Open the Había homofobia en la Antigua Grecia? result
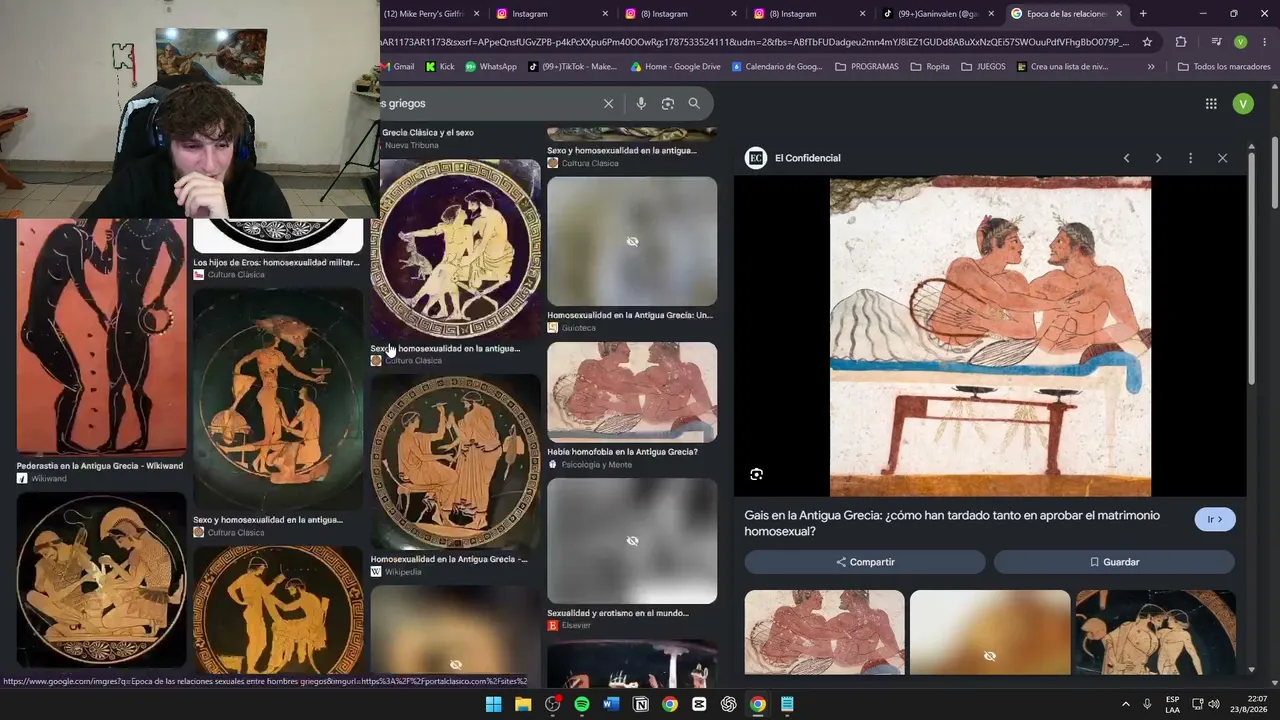This screenshot has width=1280, height=720. [x=622, y=452]
